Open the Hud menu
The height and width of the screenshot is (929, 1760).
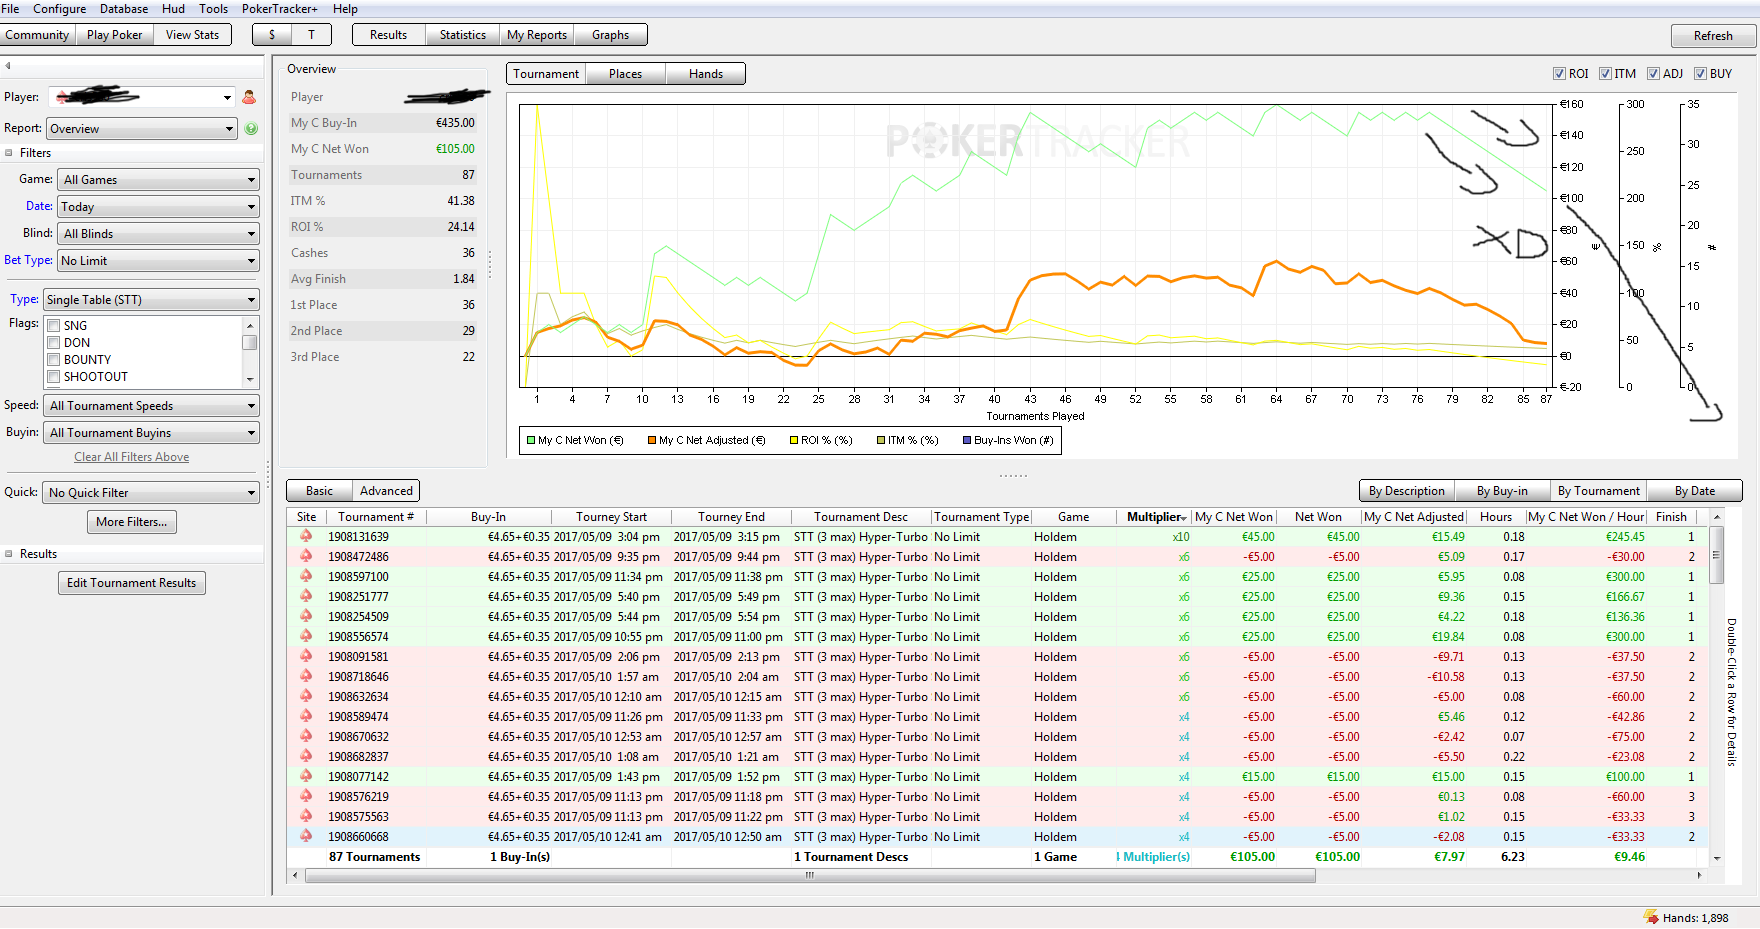[x=173, y=9]
